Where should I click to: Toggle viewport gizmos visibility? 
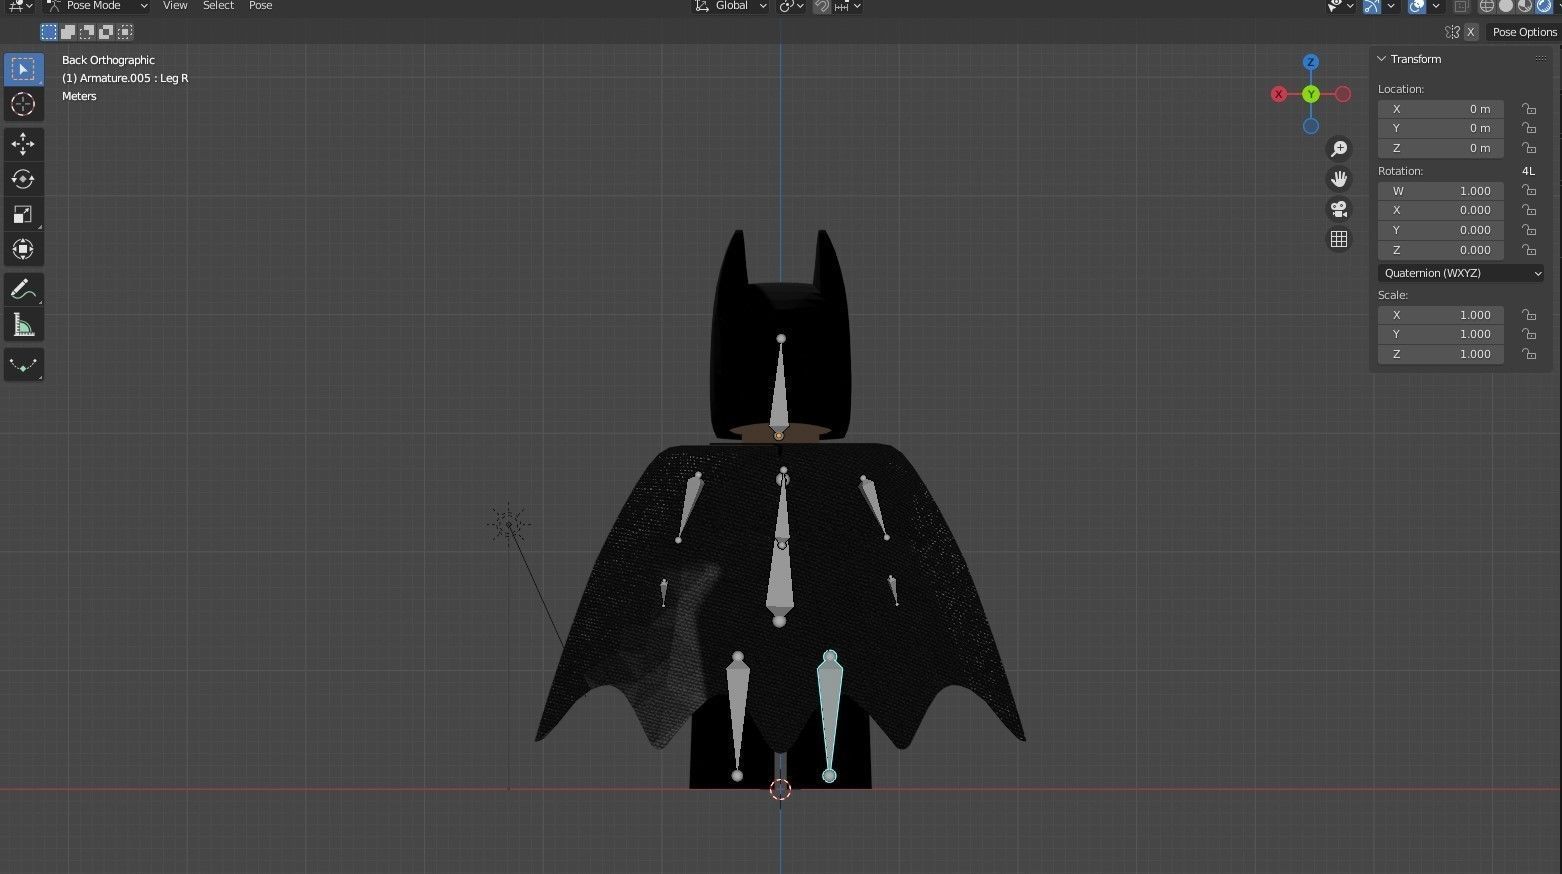(x=1372, y=6)
